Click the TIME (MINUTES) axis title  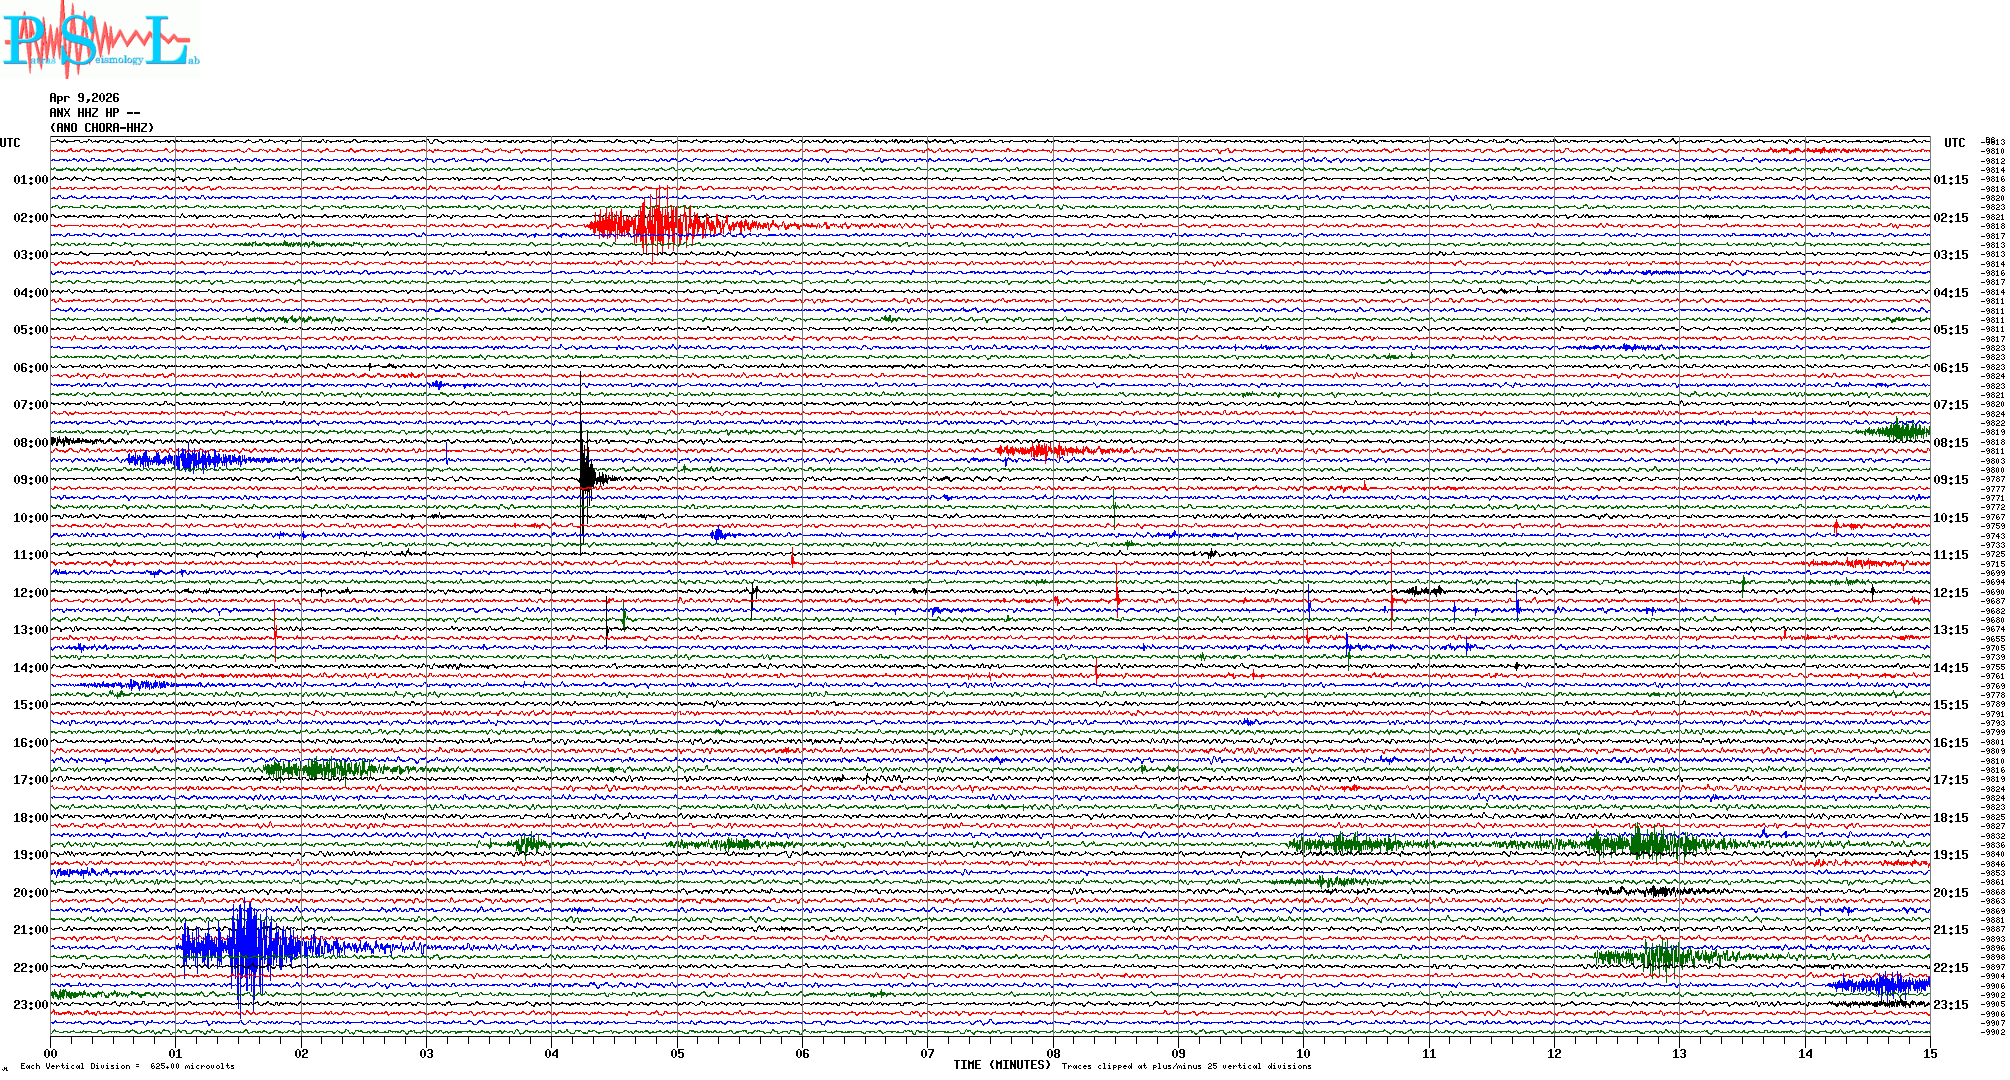point(1002,1065)
